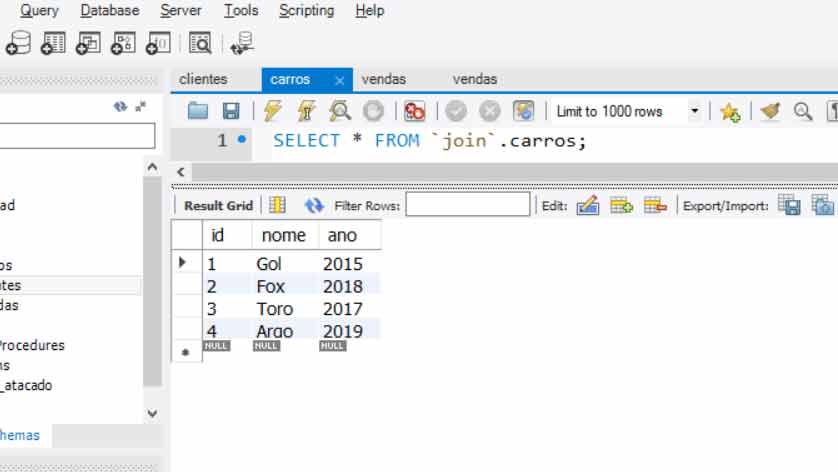Click the commit transaction check icon
The image size is (838, 472).
click(456, 111)
